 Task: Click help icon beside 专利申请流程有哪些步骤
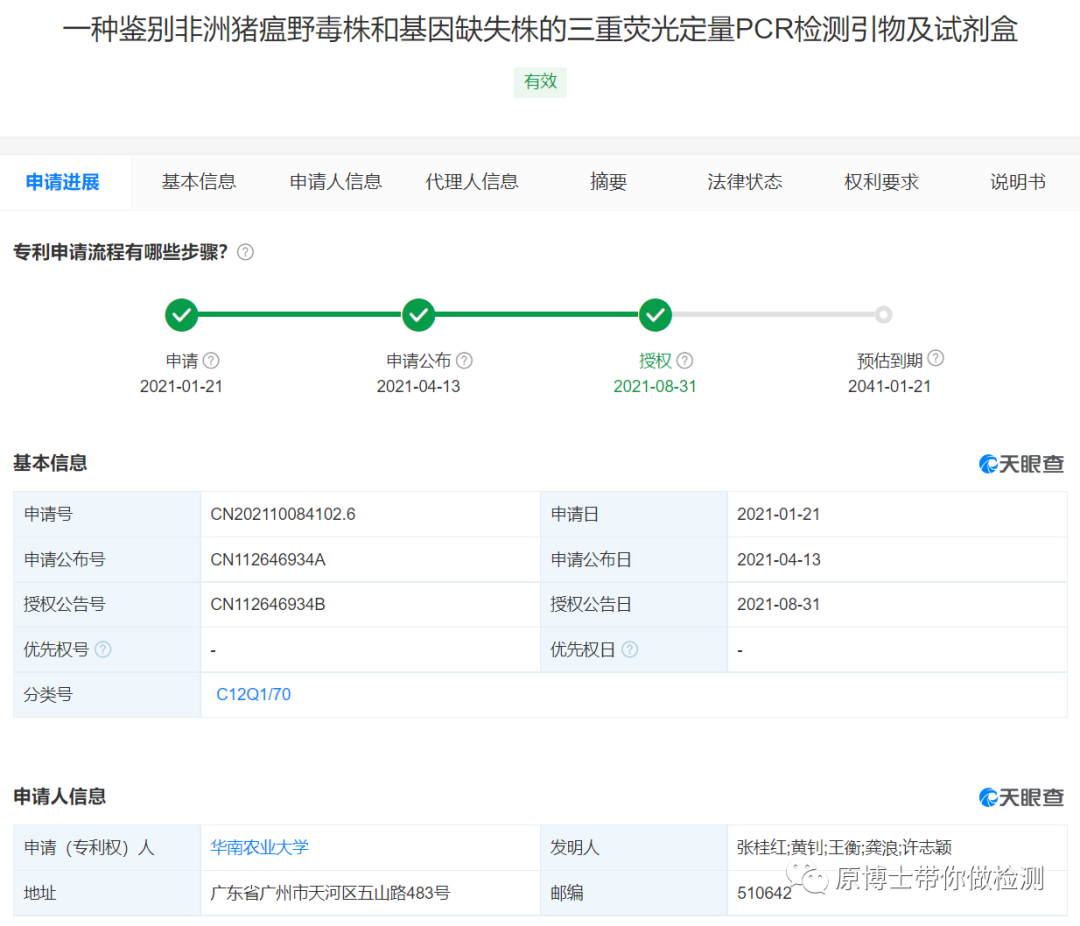coord(245,252)
